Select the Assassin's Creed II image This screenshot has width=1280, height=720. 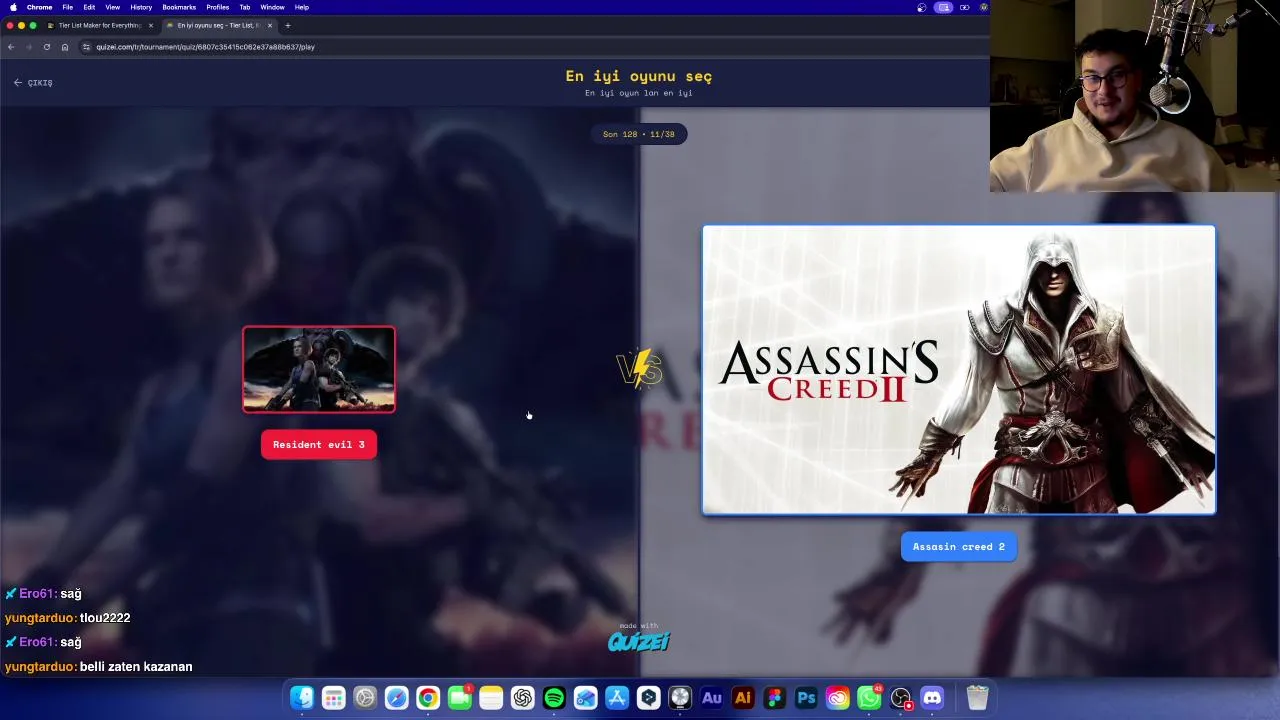point(959,370)
